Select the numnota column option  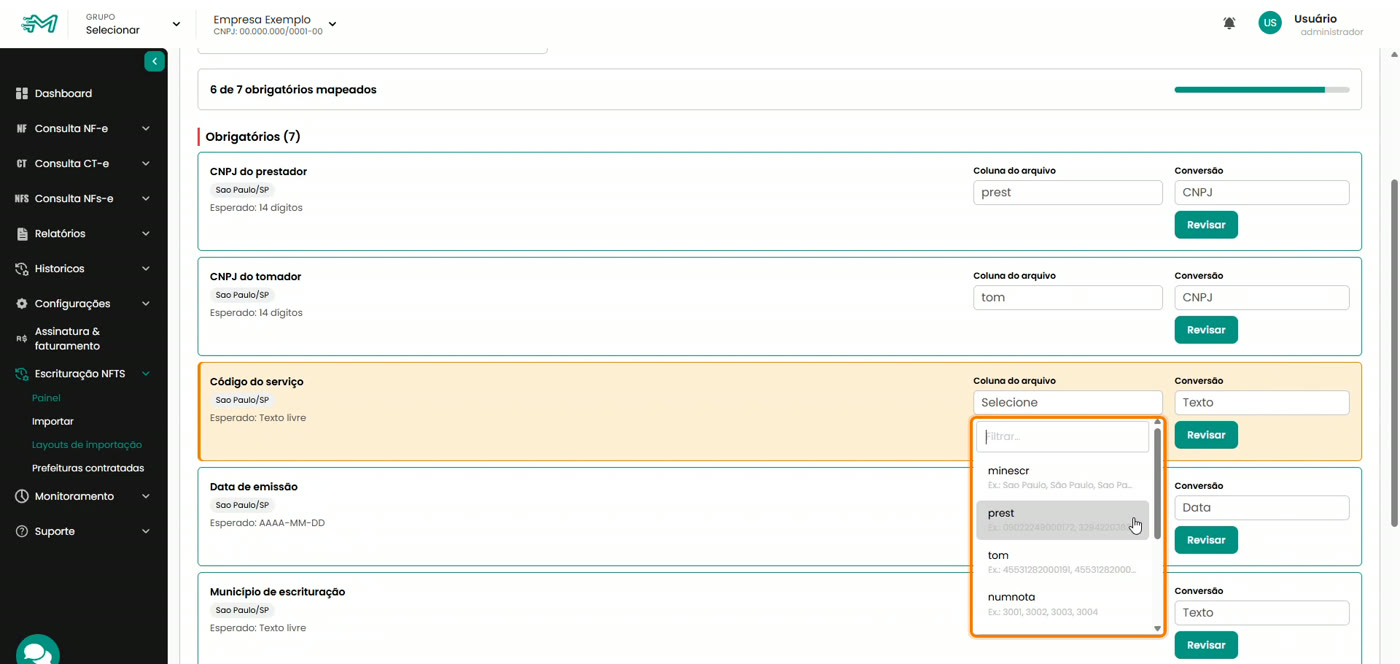1062,604
